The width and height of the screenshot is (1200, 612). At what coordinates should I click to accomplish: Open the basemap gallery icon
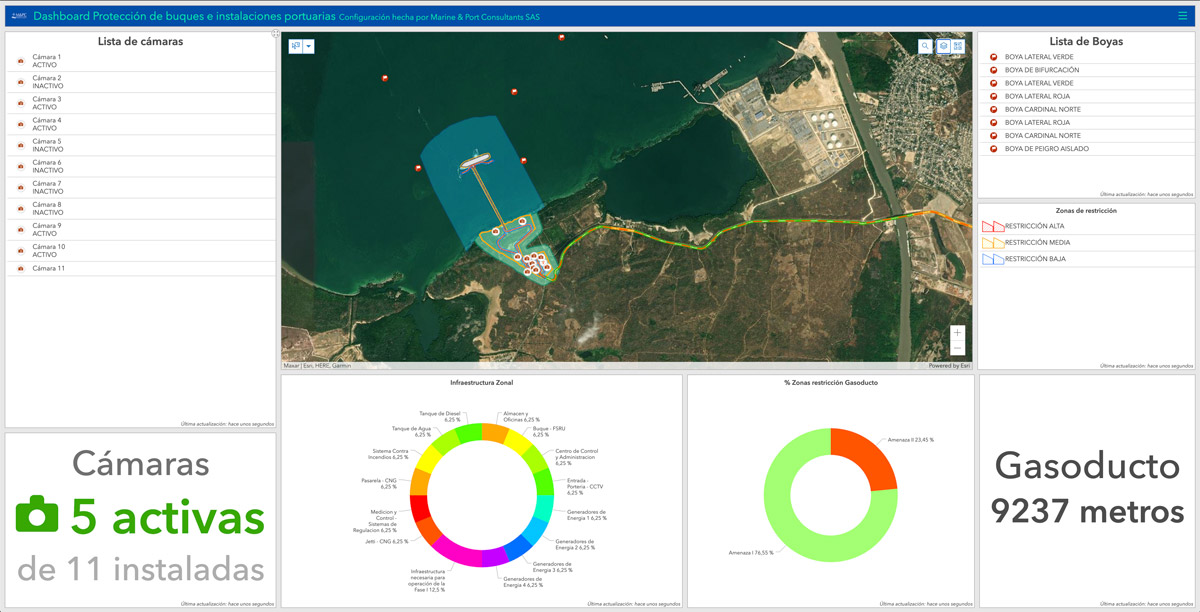pos(958,46)
